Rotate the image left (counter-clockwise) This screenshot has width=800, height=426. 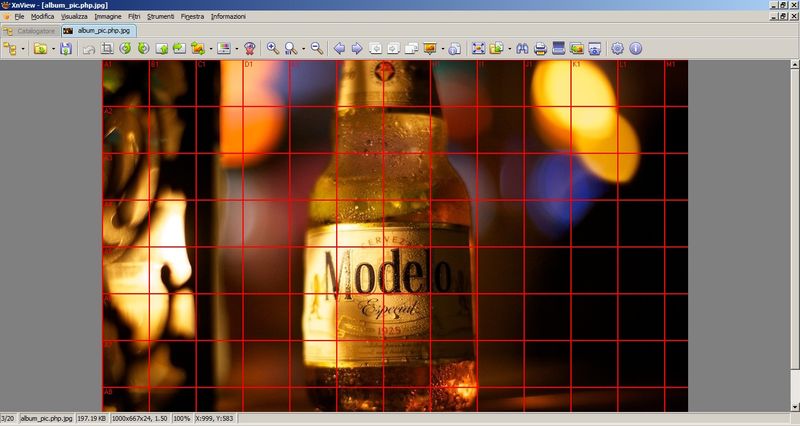point(125,48)
